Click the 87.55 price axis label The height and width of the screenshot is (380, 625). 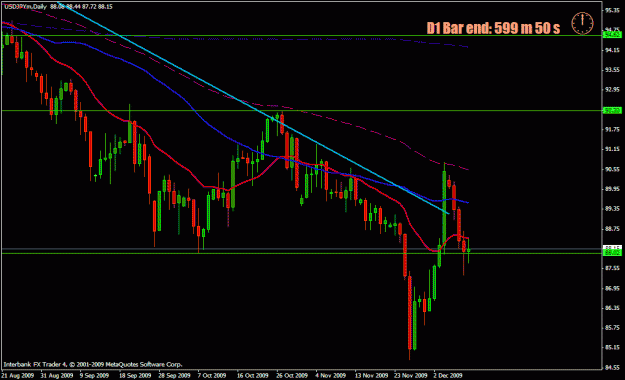(612, 268)
